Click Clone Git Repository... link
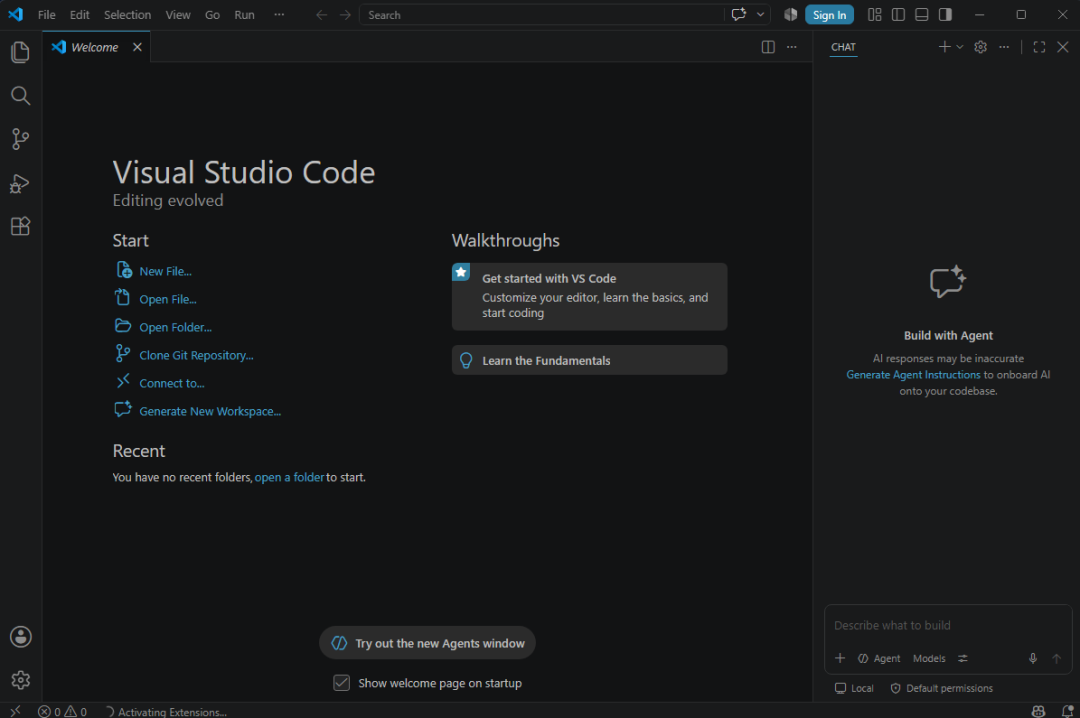The height and width of the screenshot is (718, 1080). (196, 356)
